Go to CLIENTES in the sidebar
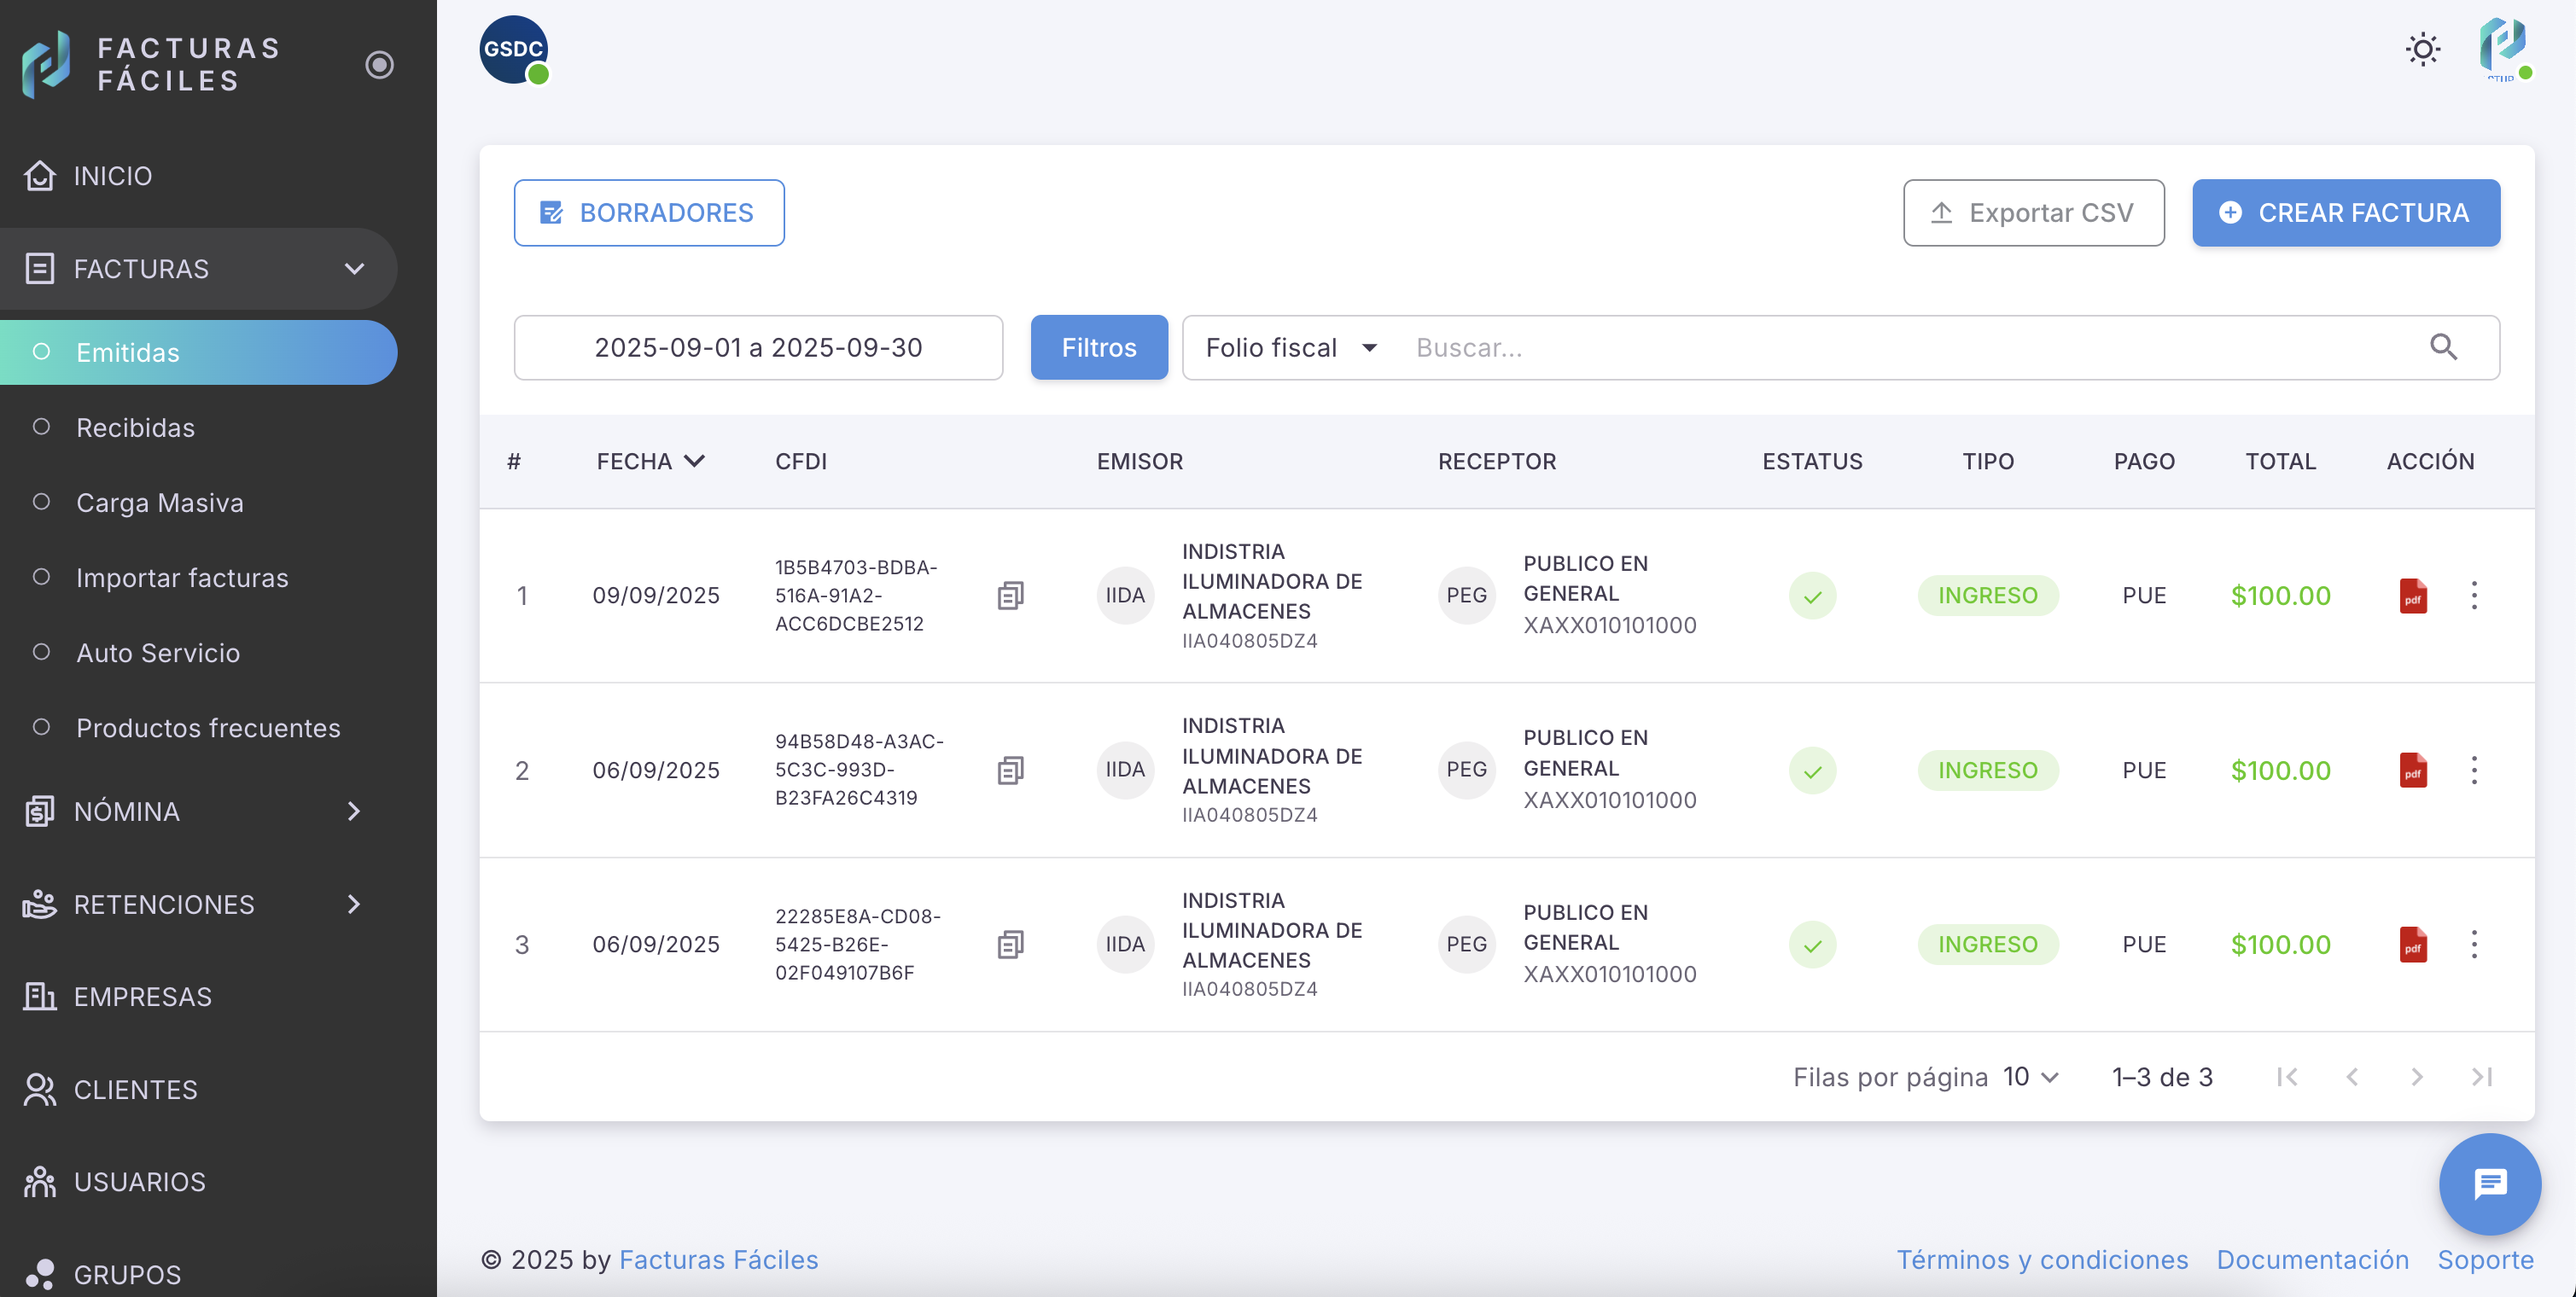2576x1297 pixels. click(135, 1089)
